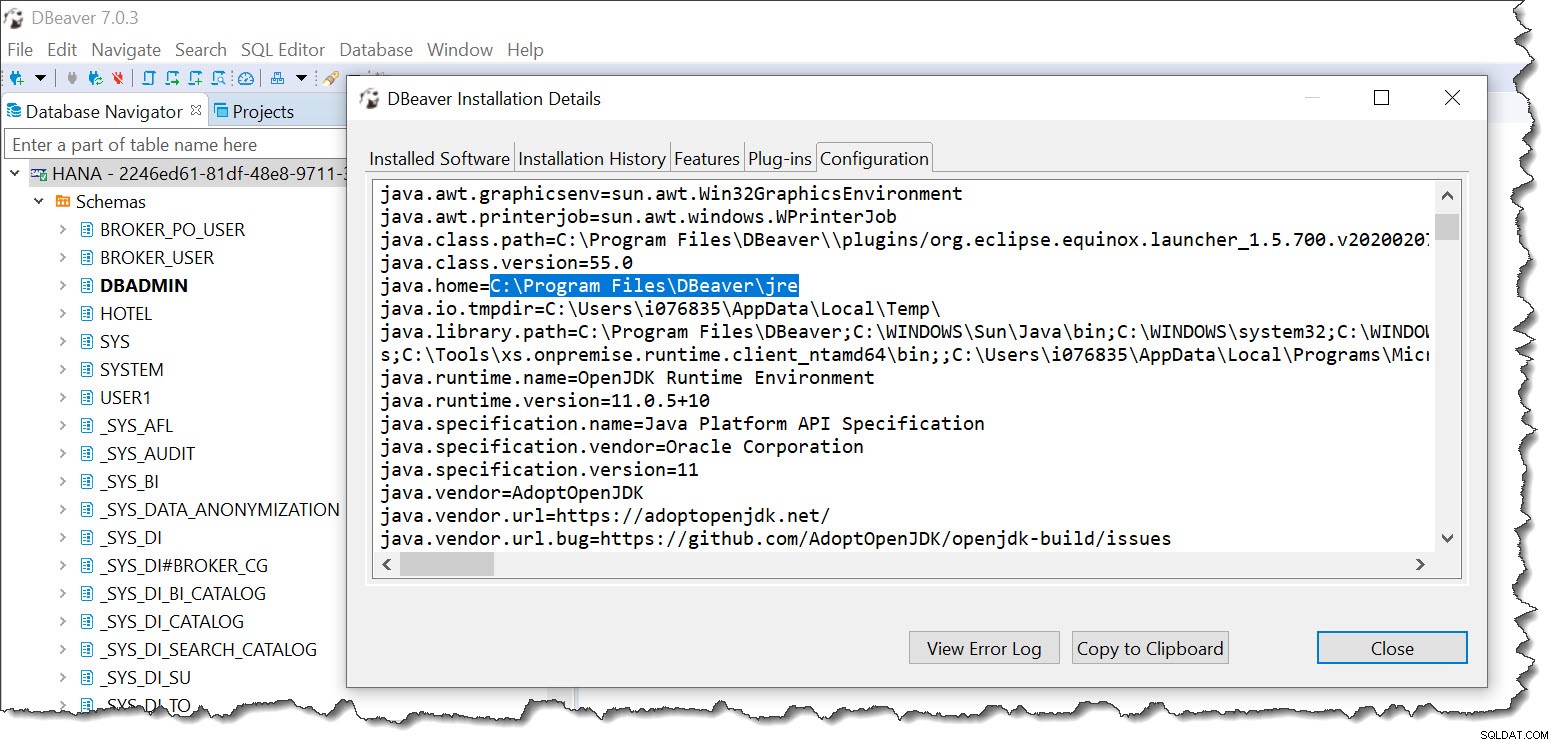Click the Schemas folder icon
The height and width of the screenshot is (745, 1558).
pos(63,201)
